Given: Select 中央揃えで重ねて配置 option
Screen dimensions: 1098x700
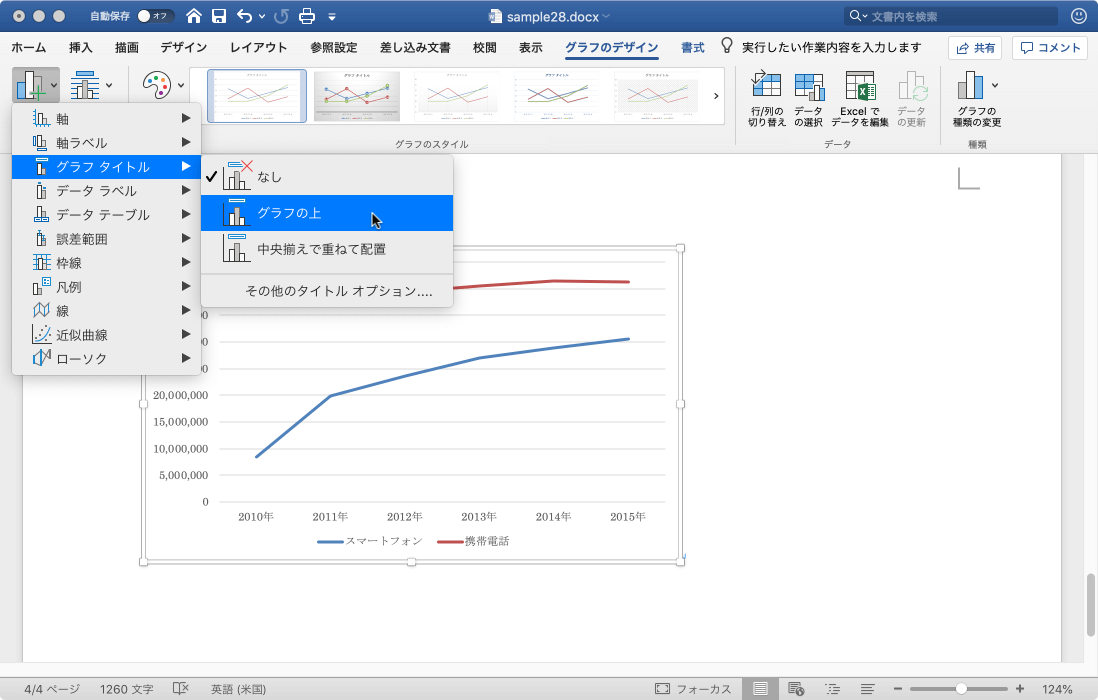Looking at the screenshot, I should (327, 249).
